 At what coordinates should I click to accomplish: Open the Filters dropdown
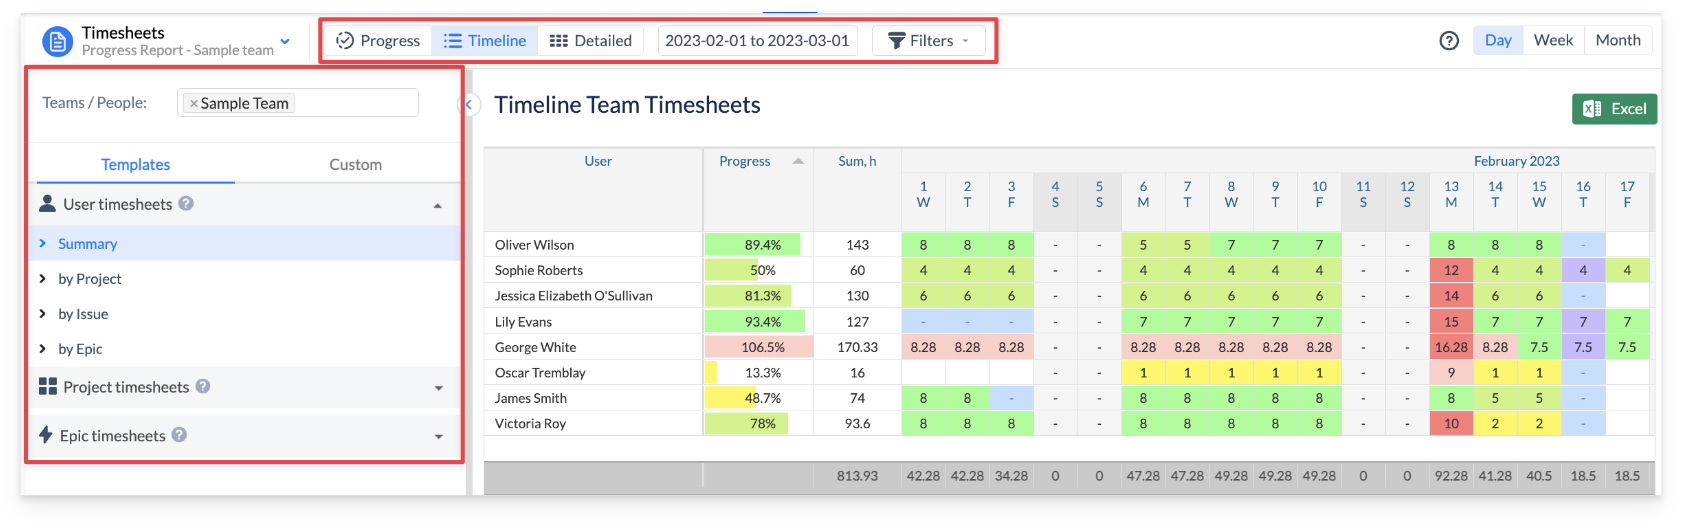click(x=929, y=41)
